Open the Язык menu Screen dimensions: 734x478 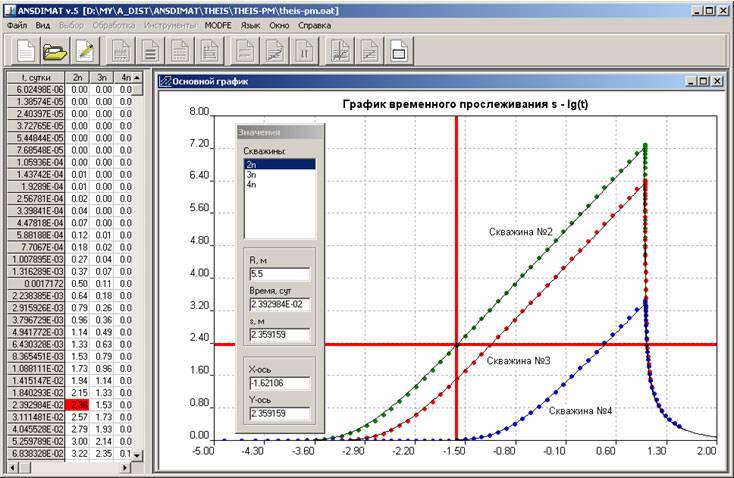click(x=250, y=23)
